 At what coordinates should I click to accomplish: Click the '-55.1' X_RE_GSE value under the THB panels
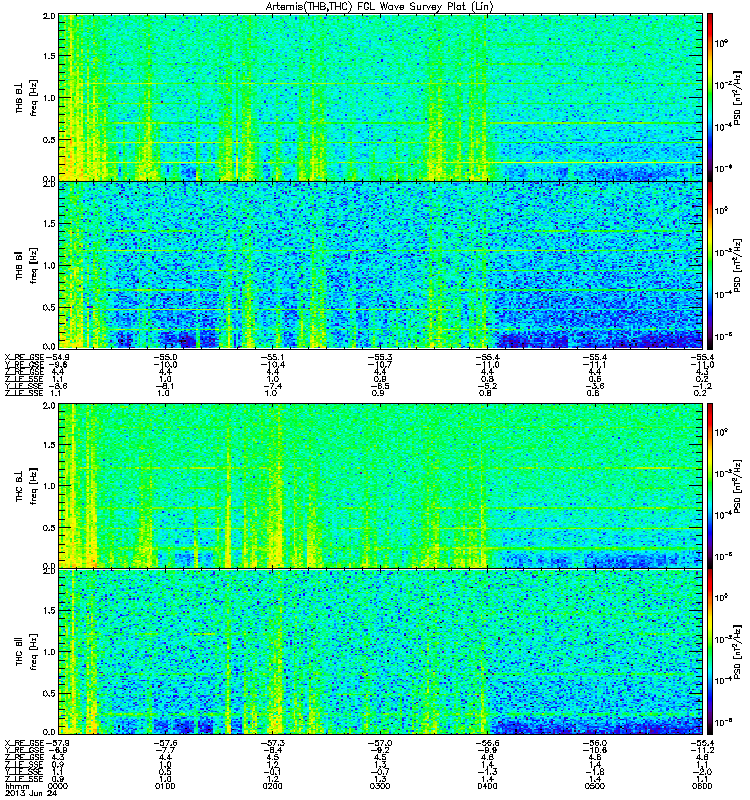[272, 357]
